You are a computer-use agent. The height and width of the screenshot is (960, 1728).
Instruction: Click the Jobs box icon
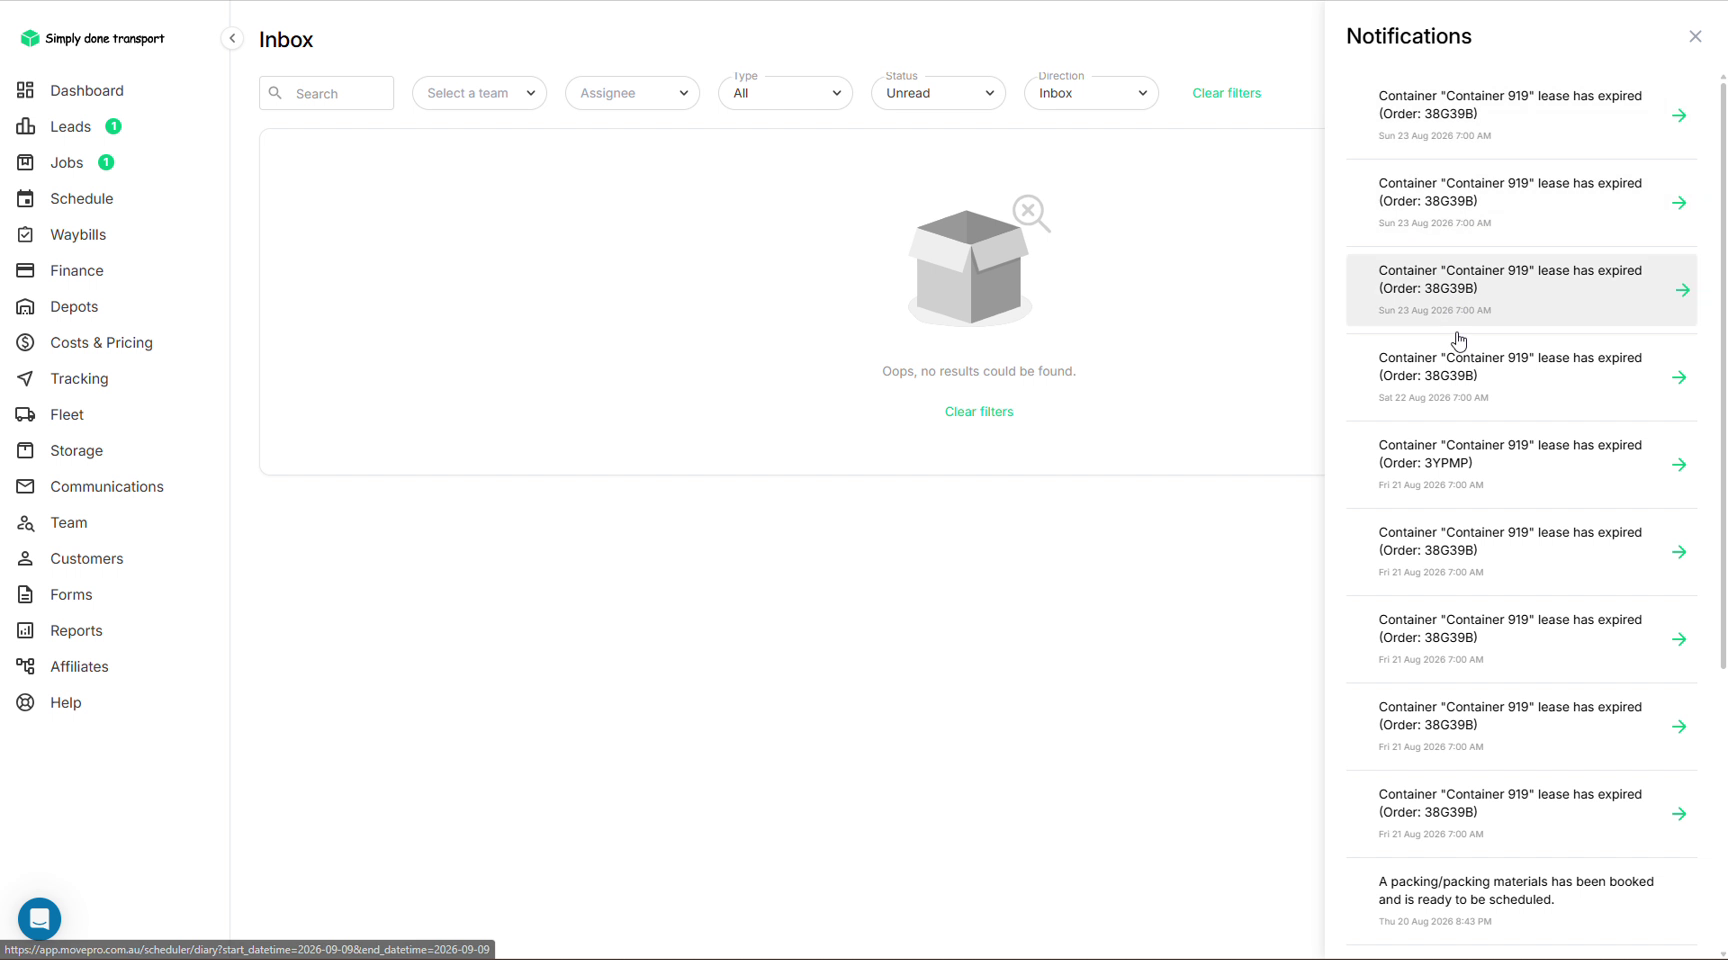tap(25, 162)
